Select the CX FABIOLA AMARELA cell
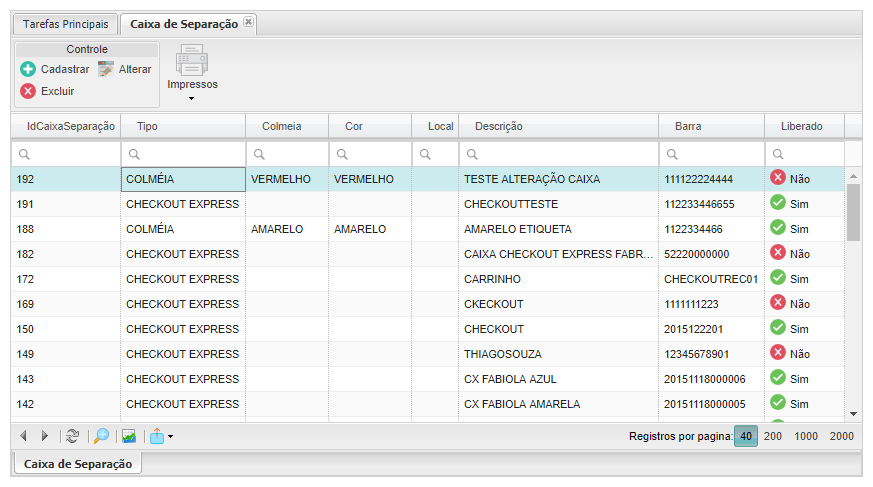The height and width of the screenshot is (487, 873). [x=558, y=405]
